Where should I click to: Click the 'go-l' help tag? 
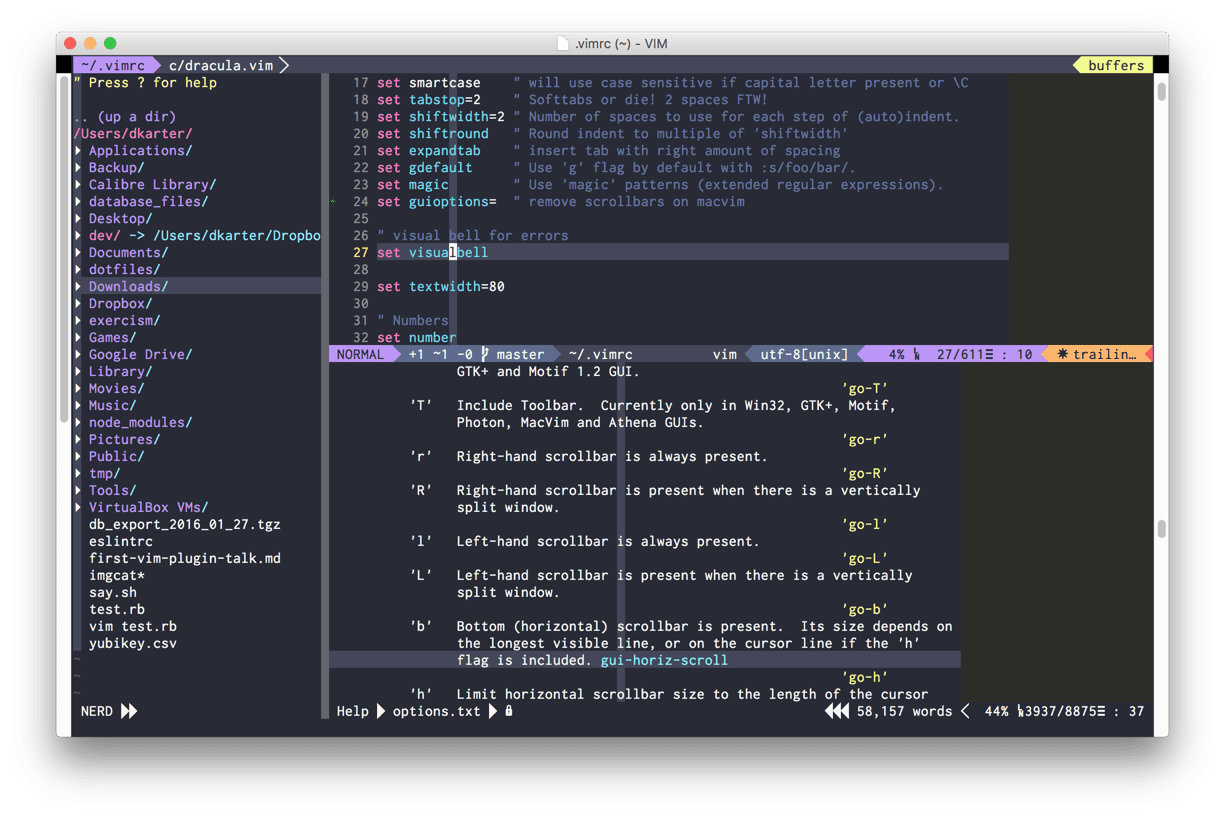865,524
